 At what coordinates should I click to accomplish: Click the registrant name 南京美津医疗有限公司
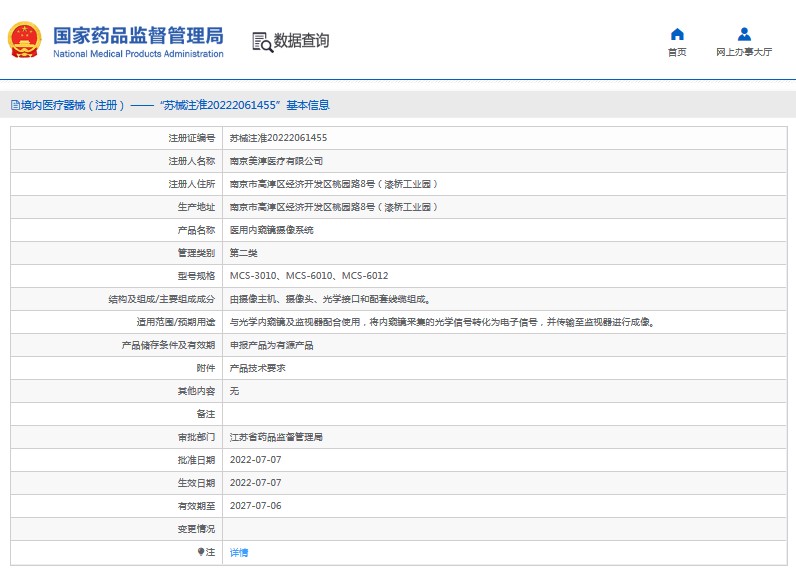coord(276,161)
